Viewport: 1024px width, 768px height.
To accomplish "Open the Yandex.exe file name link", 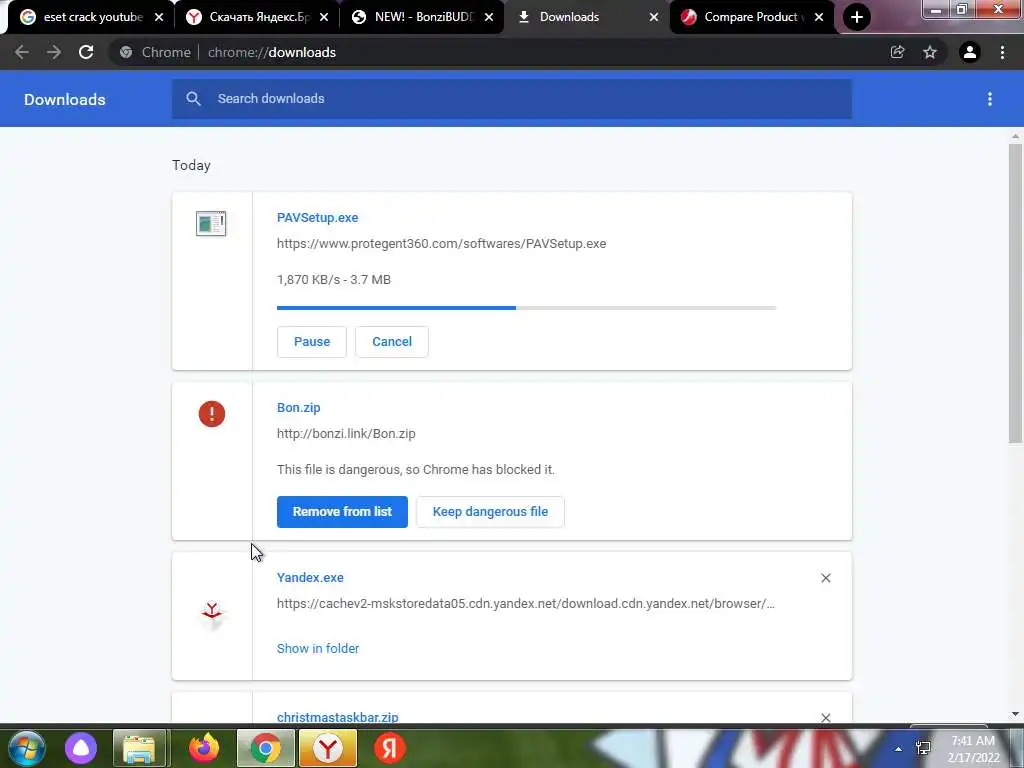I will pos(310,577).
